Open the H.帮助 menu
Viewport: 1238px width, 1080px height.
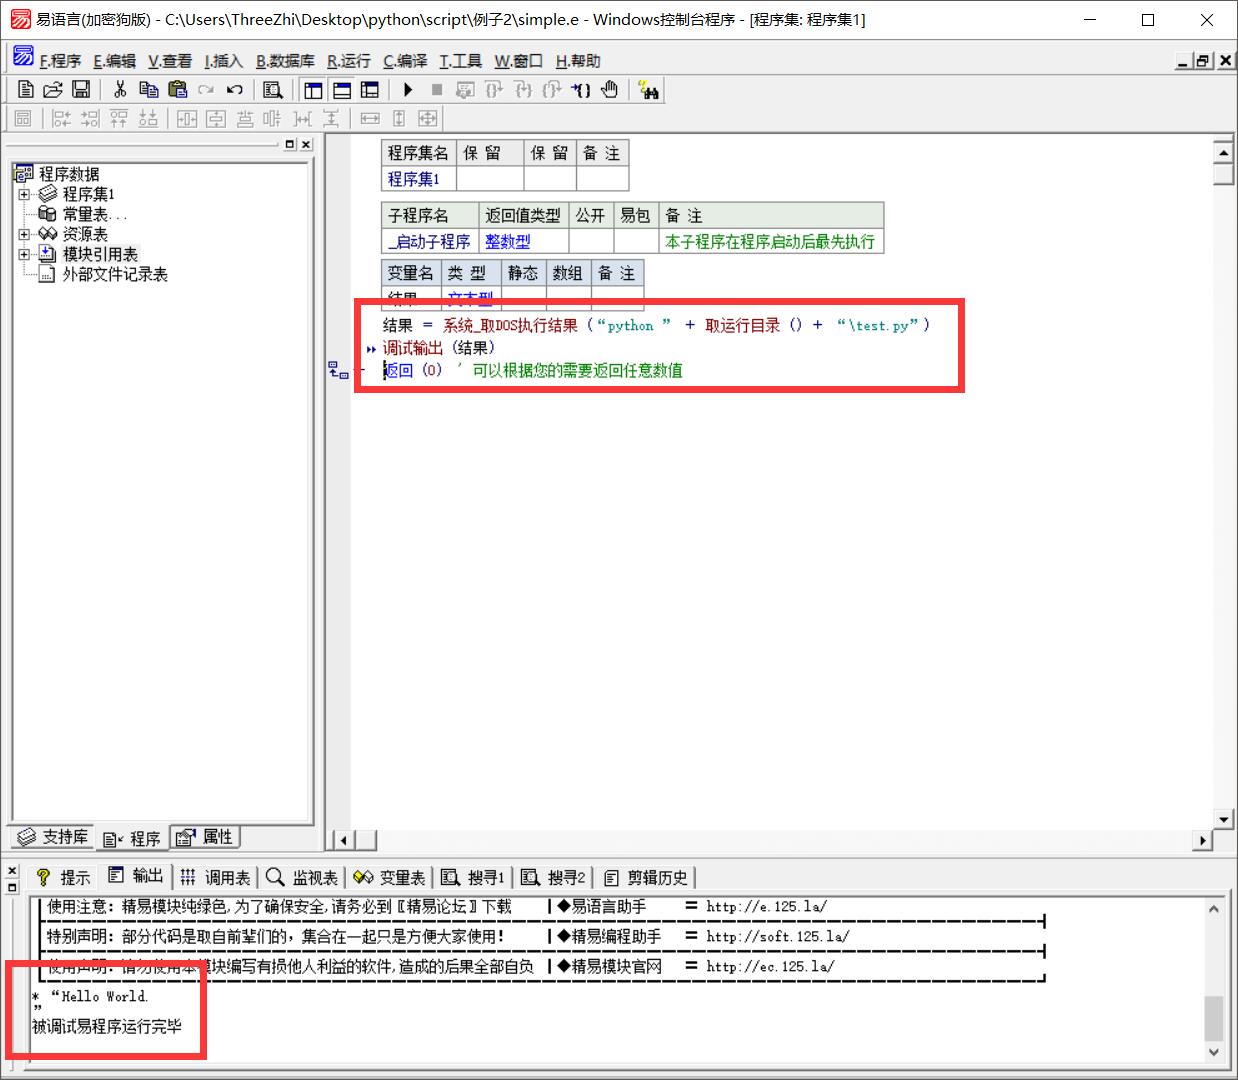[x=578, y=61]
